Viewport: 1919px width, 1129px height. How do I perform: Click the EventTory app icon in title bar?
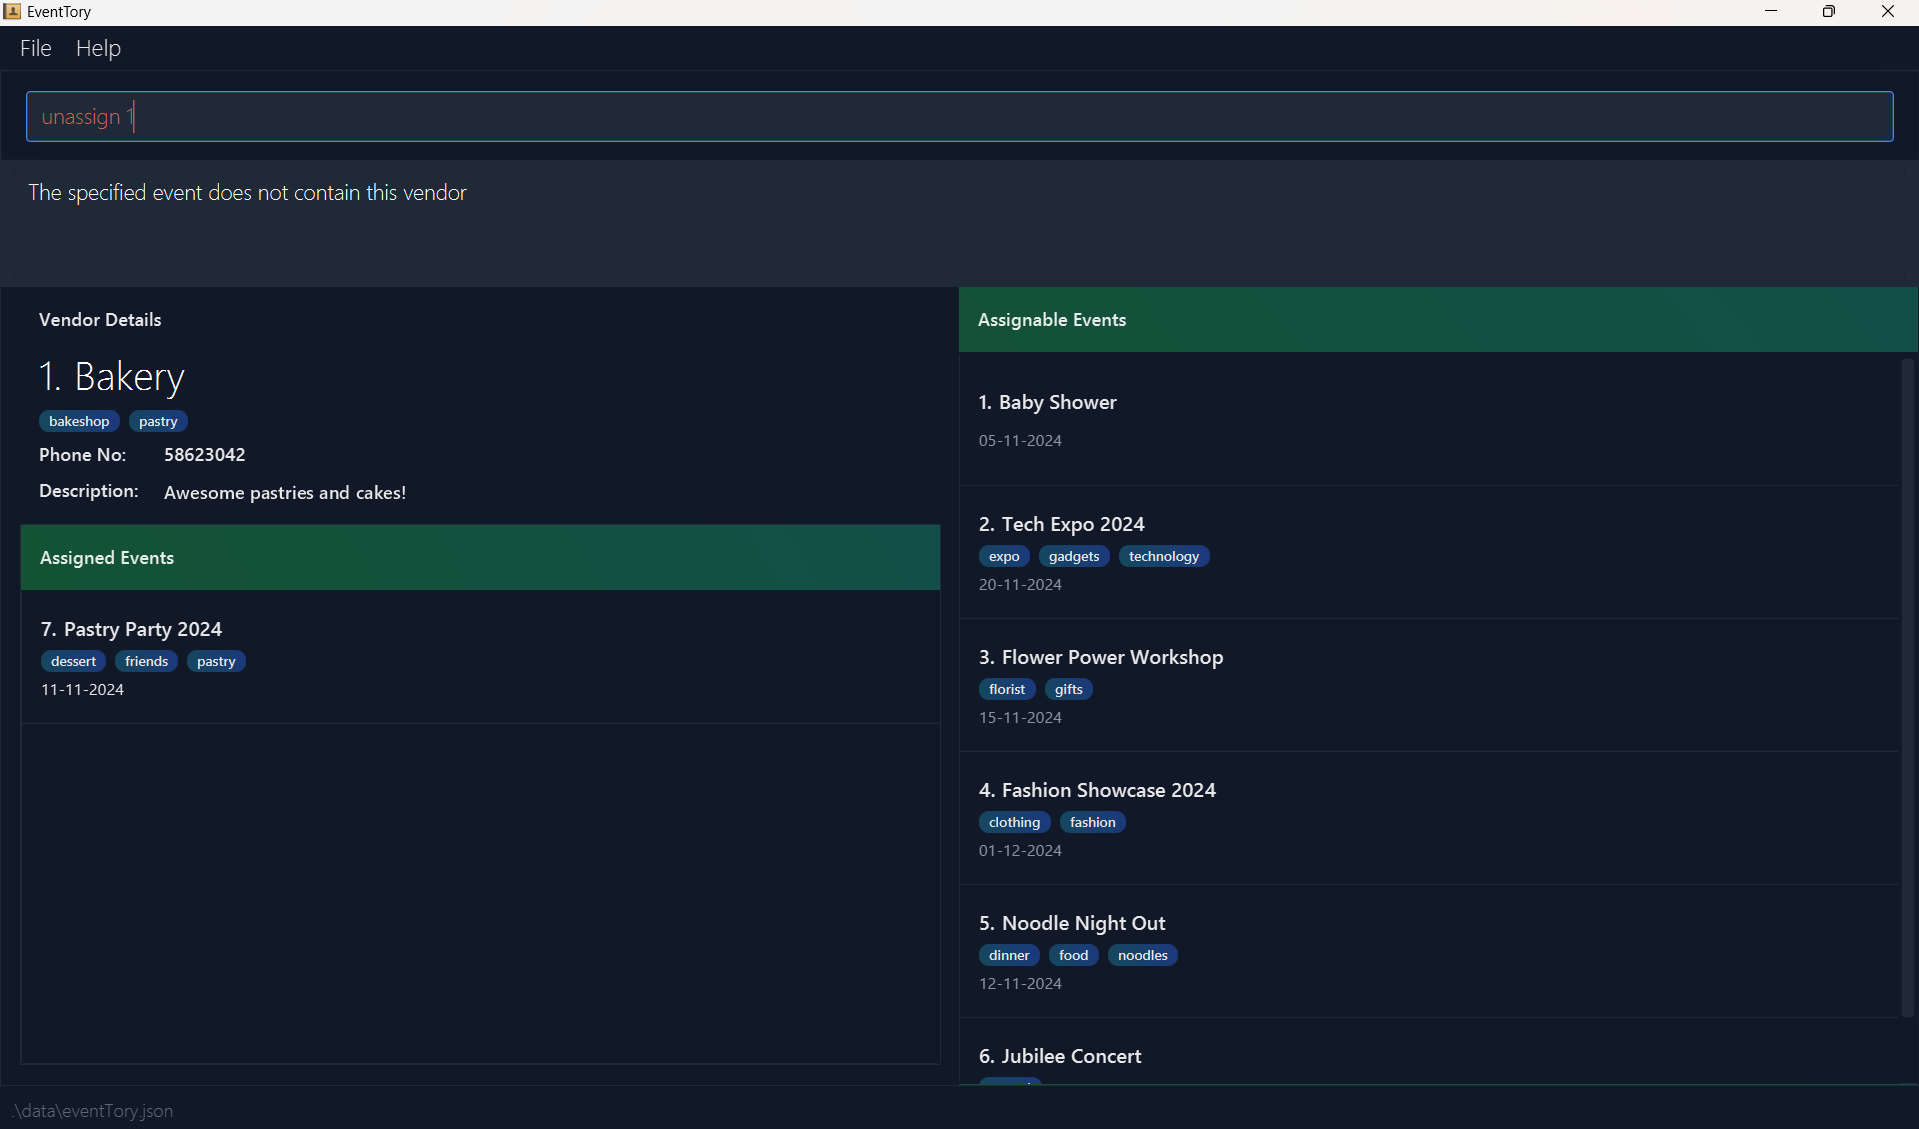pyautogui.click(x=12, y=12)
